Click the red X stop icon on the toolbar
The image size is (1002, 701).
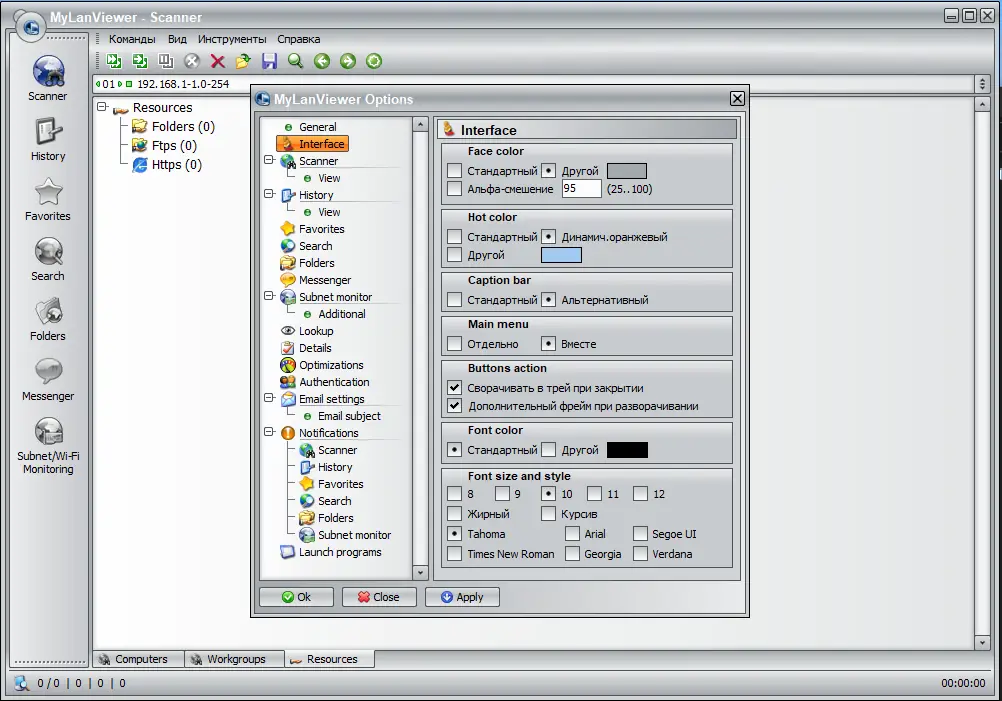pos(216,61)
